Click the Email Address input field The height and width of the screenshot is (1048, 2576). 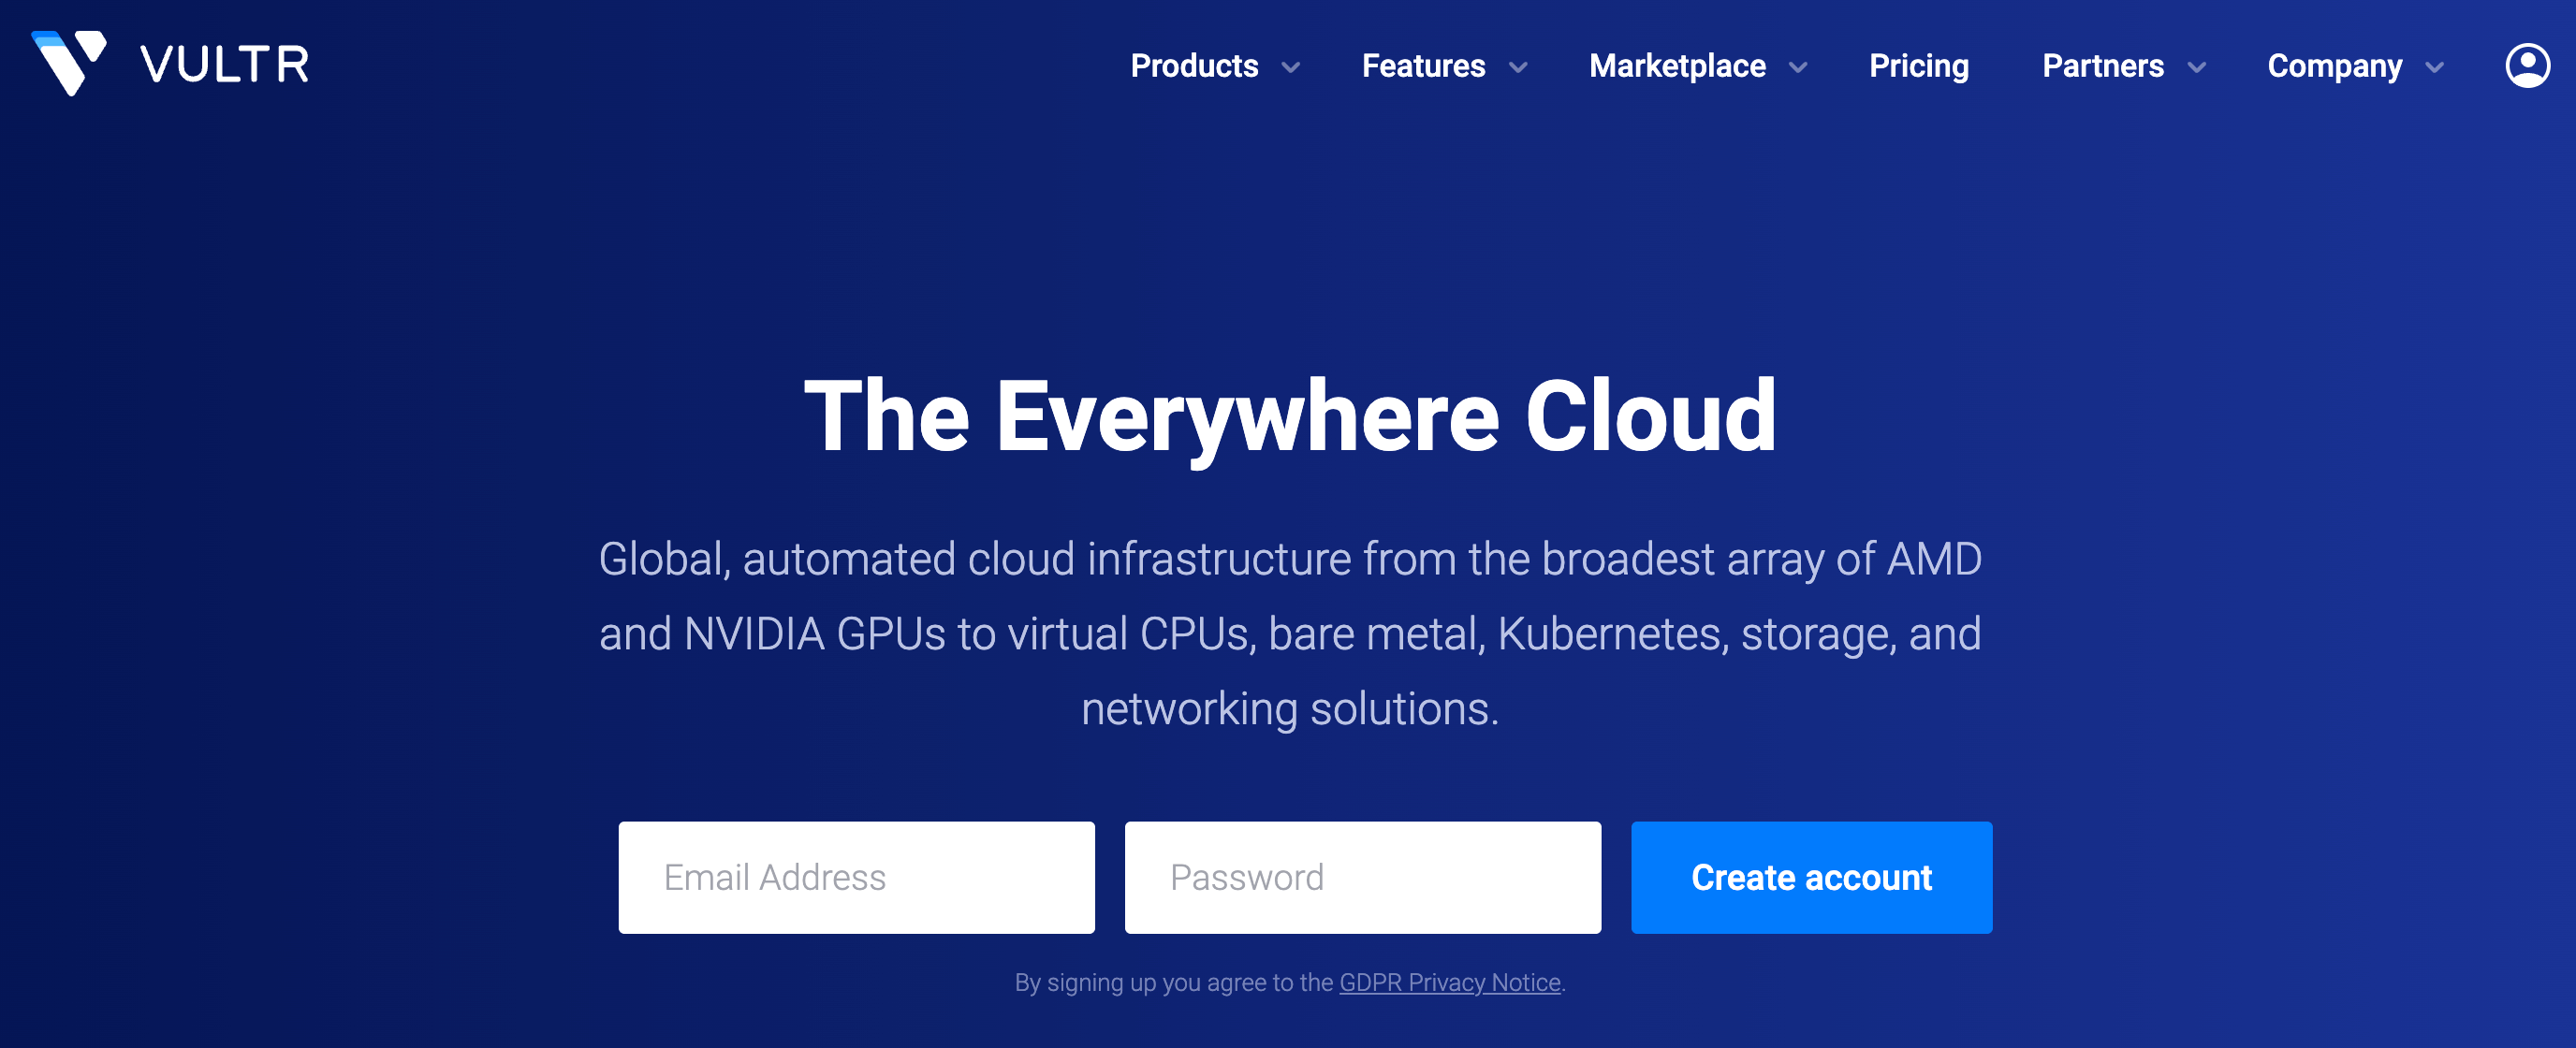pyautogui.click(x=857, y=877)
